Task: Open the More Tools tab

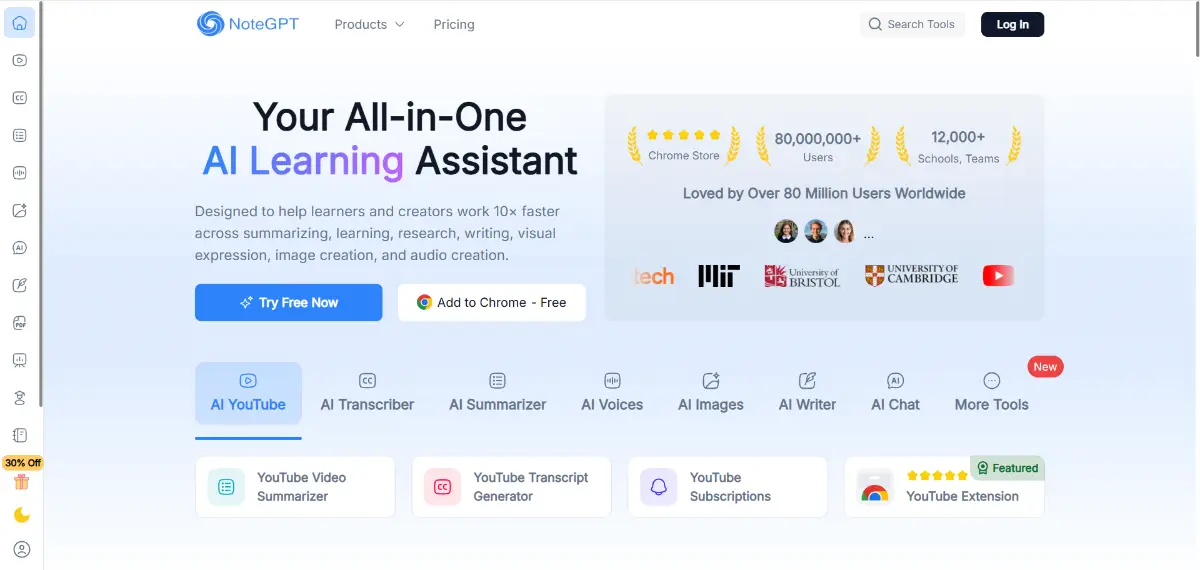Action: pyautogui.click(x=991, y=391)
